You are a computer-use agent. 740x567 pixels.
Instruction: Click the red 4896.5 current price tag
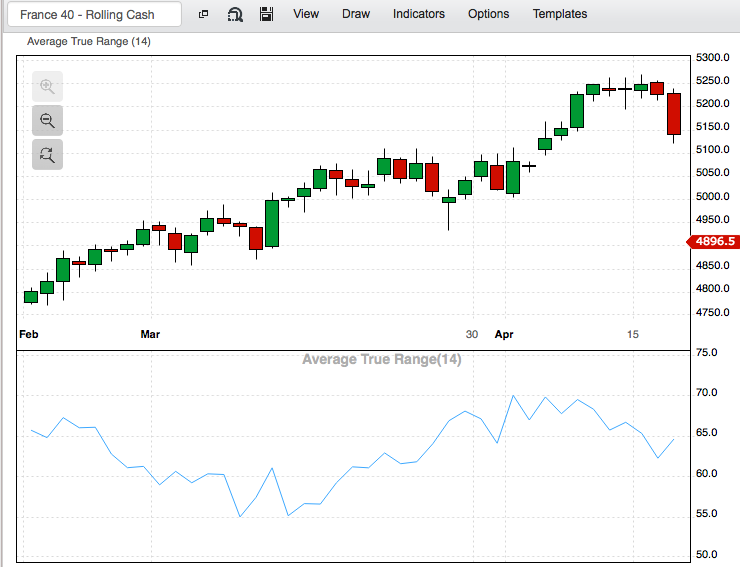[x=713, y=241]
